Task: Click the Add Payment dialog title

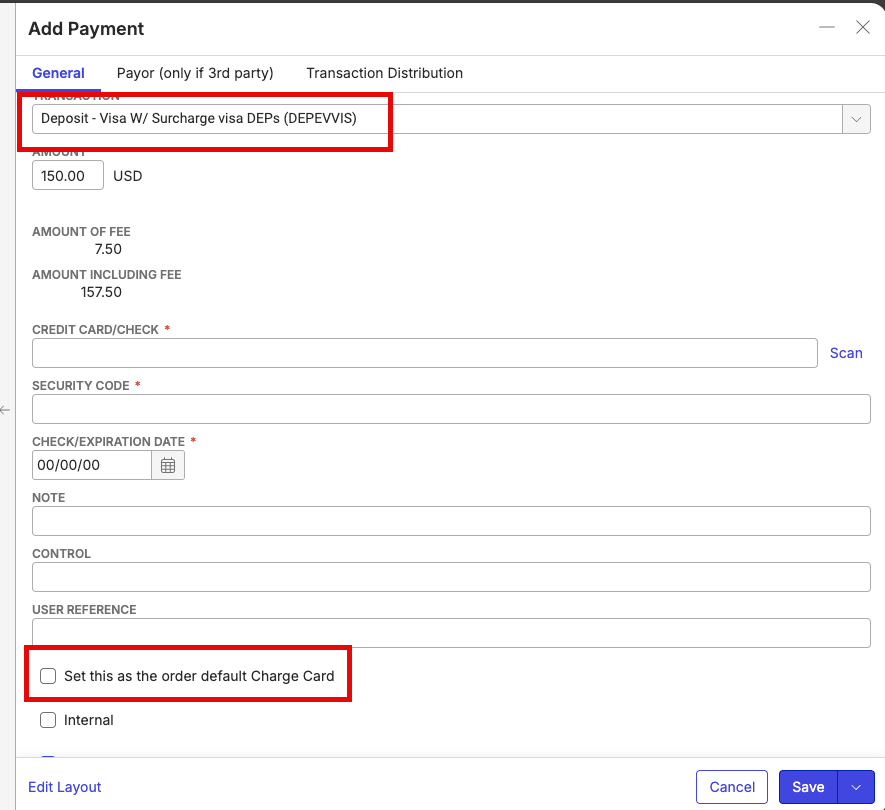Action: click(86, 29)
